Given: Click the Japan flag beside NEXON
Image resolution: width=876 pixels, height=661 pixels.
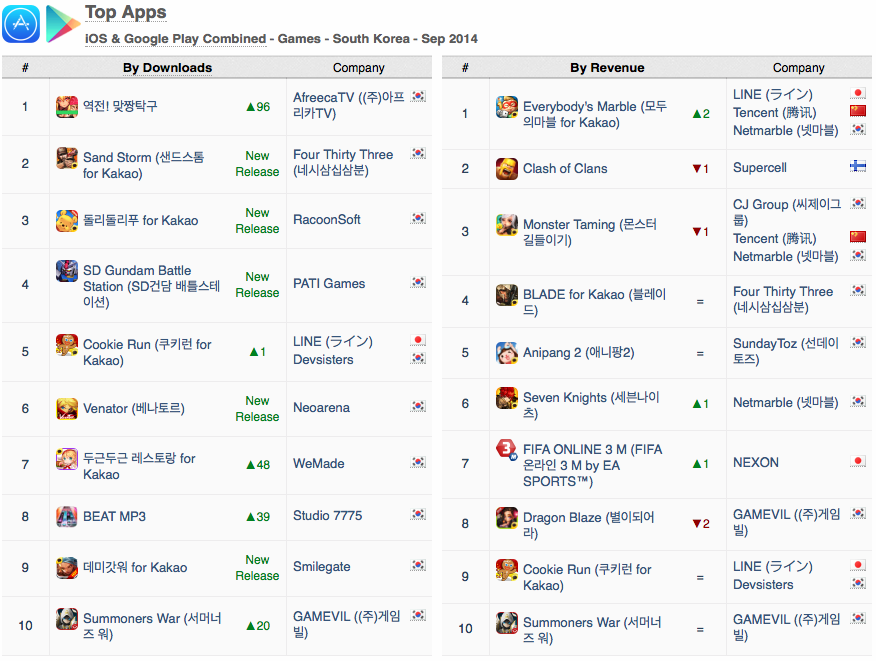Looking at the screenshot, I should (x=858, y=461).
